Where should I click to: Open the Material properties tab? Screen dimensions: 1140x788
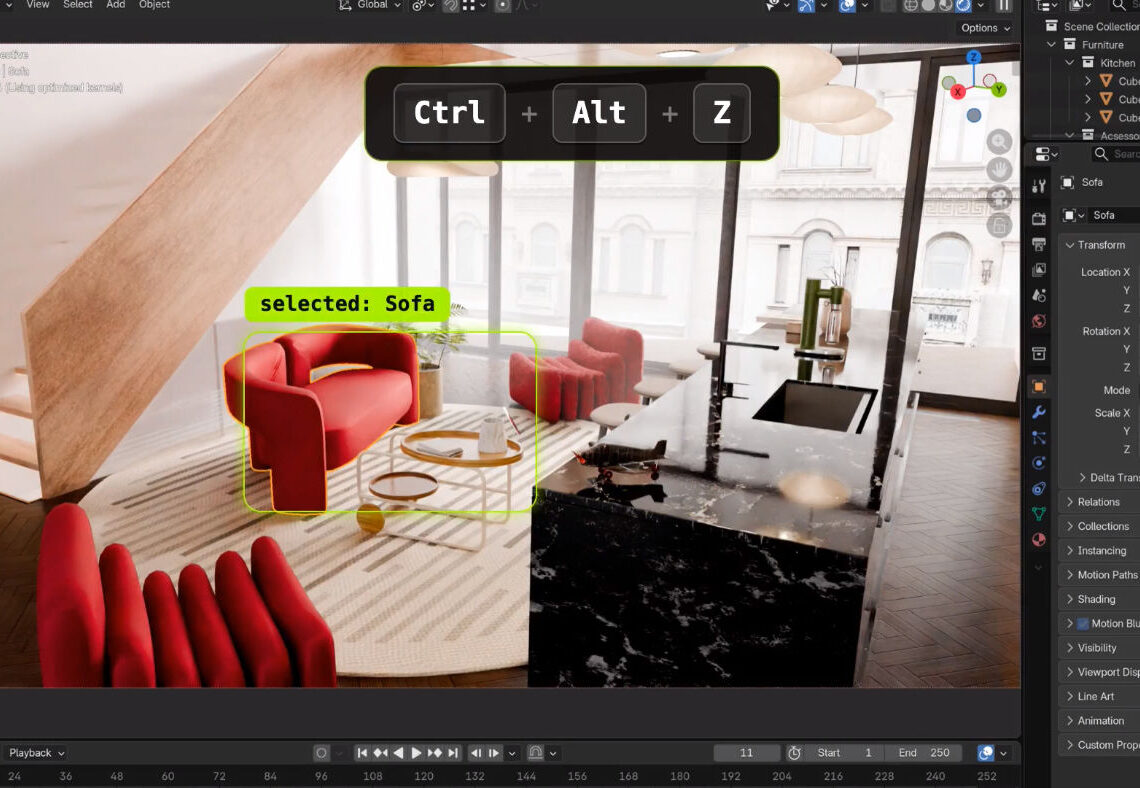pyautogui.click(x=1039, y=539)
